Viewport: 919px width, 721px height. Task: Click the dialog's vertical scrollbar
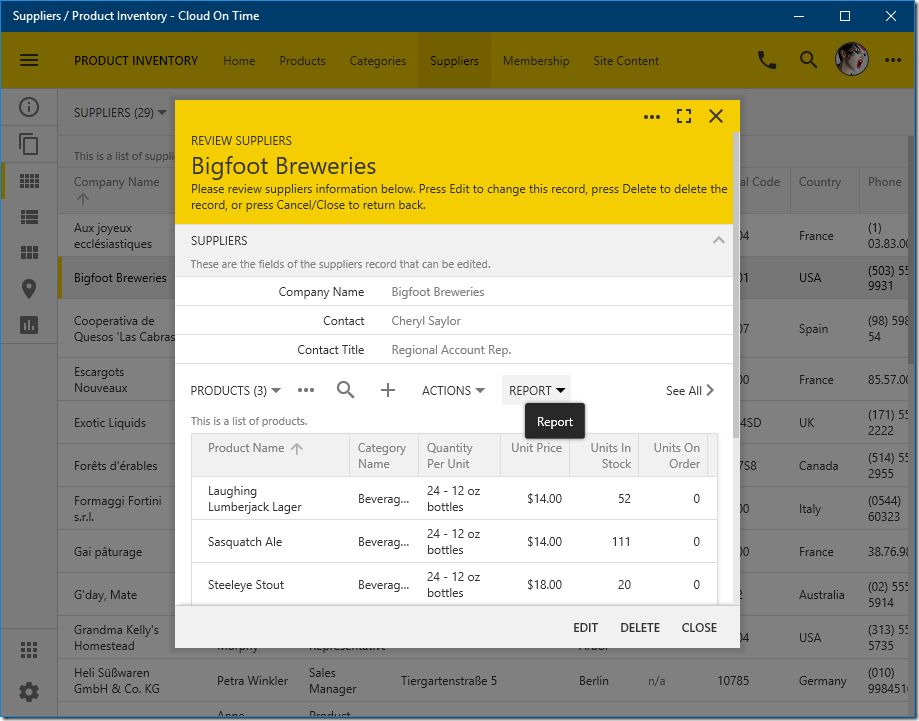click(736, 283)
